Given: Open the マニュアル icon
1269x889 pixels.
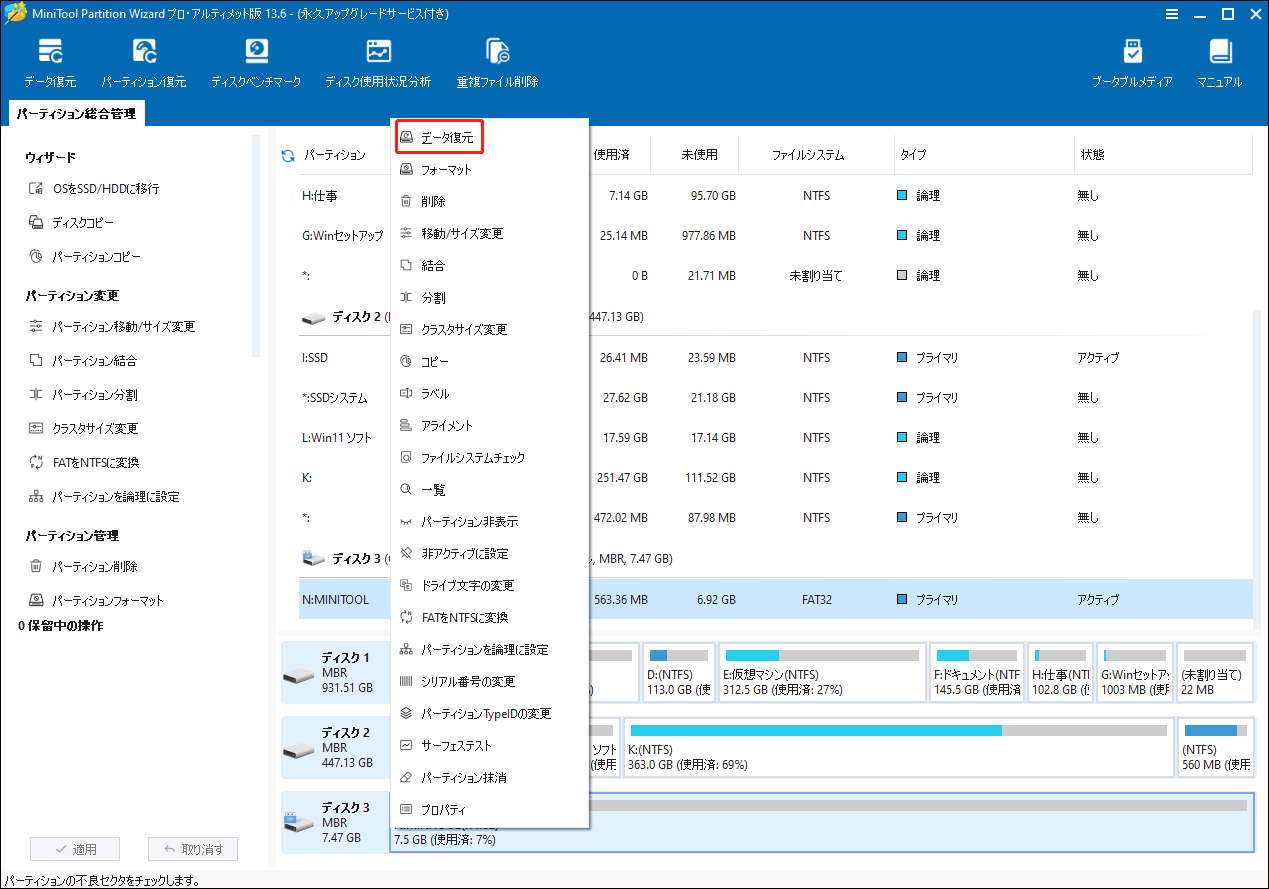Looking at the screenshot, I should pyautogui.click(x=1219, y=64).
